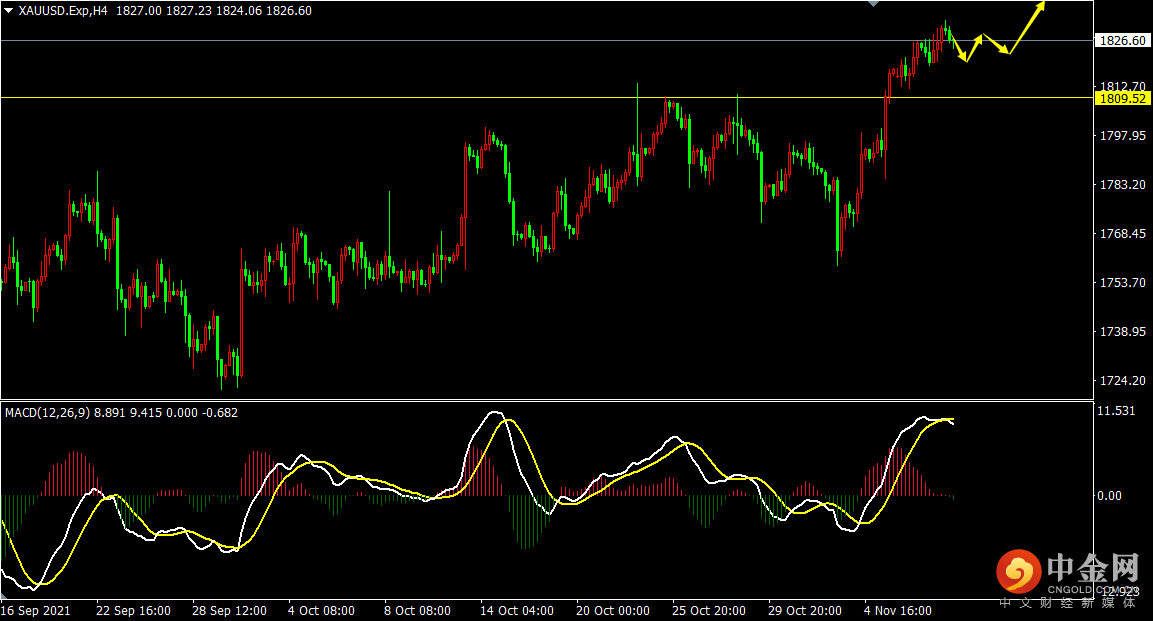Click the 4 Nov 16:00 time label
This screenshot has height=621, width=1153.
click(897, 610)
